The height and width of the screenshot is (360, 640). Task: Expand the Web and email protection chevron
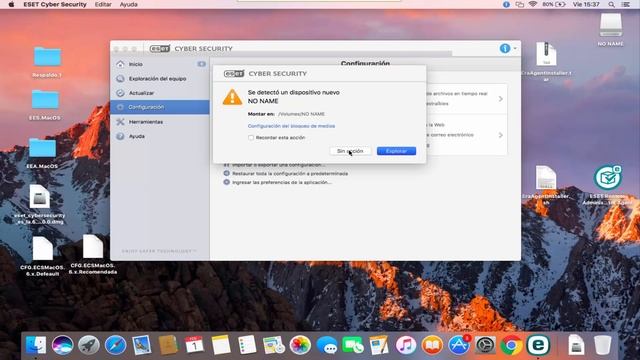click(x=500, y=135)
